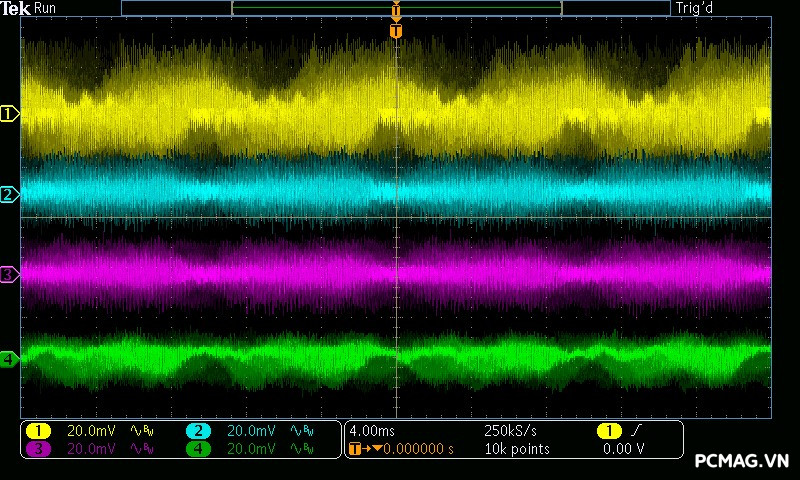The height and width of the screenshot is (480, 800).
Task: Click the channel 1 yellow ground marker
Action: click(x=9, y=114)
